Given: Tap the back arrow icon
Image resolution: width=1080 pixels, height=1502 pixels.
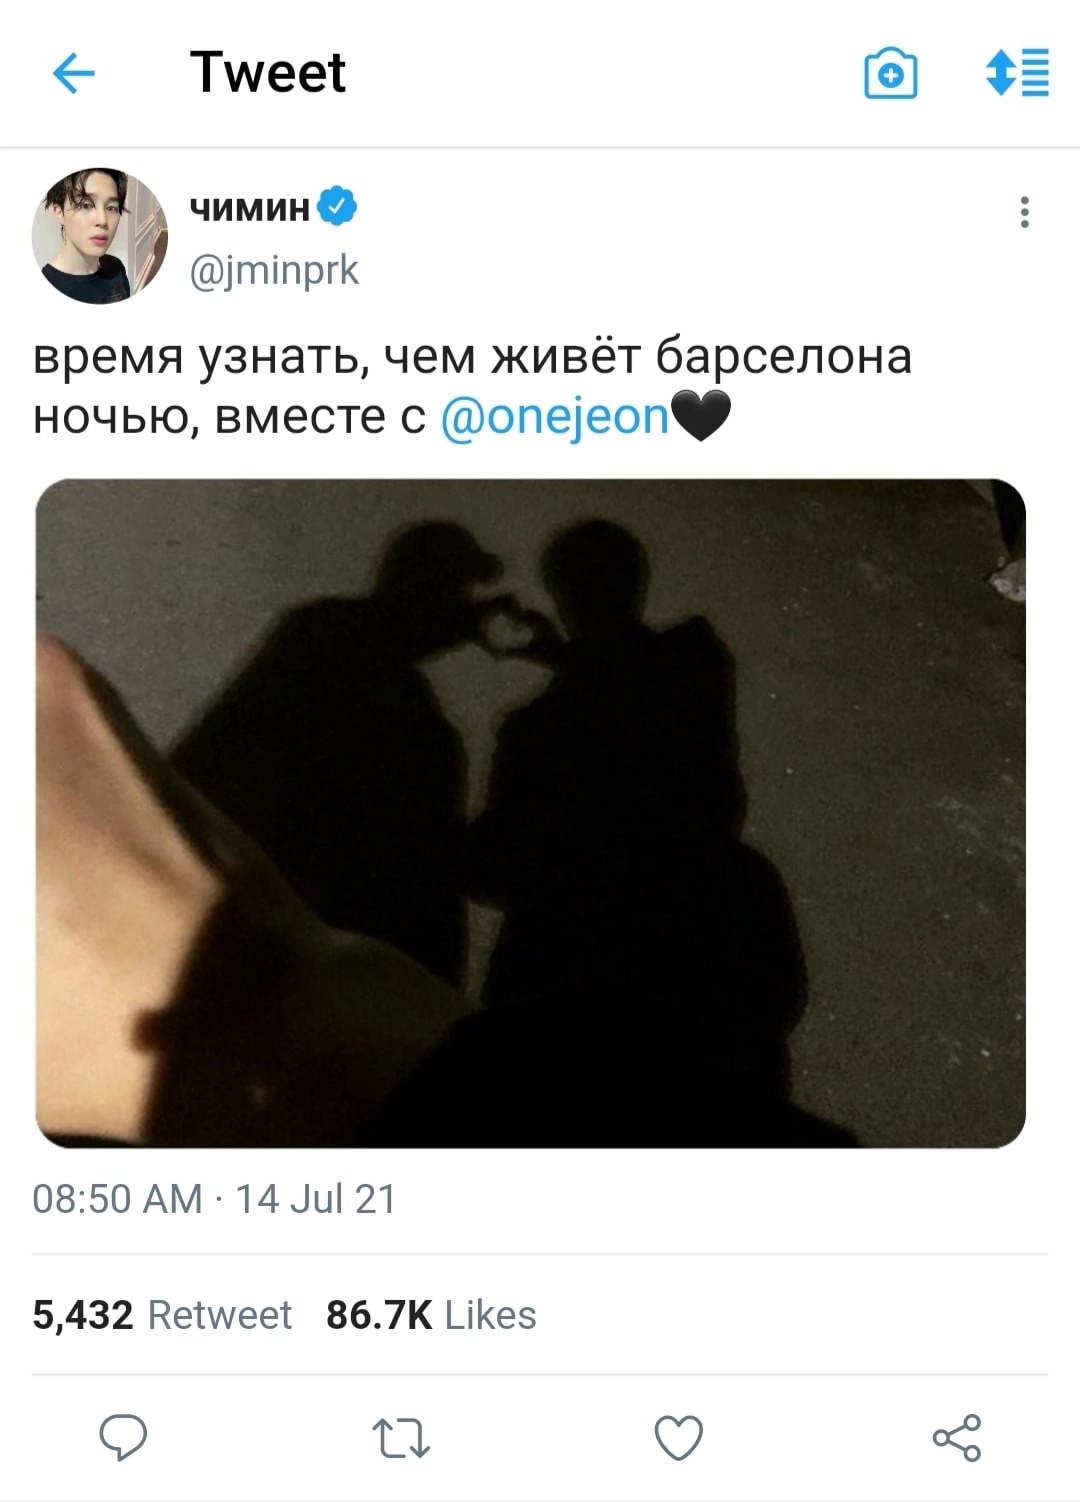Looking at the screenshot, I should pos(73,73).
